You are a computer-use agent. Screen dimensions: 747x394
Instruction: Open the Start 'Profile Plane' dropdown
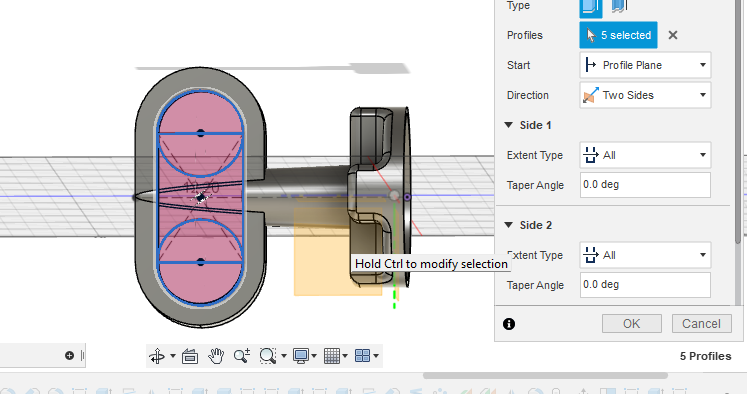click(x=645, y=65)
